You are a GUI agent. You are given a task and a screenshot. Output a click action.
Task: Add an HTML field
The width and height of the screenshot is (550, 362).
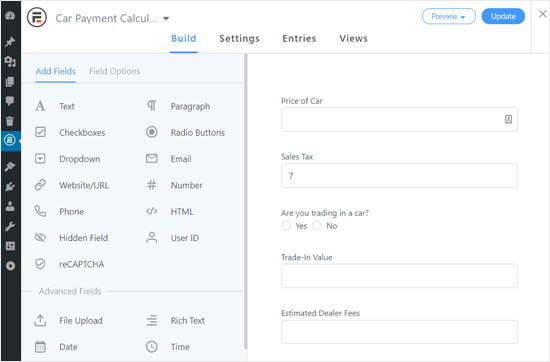coord(170,212)
